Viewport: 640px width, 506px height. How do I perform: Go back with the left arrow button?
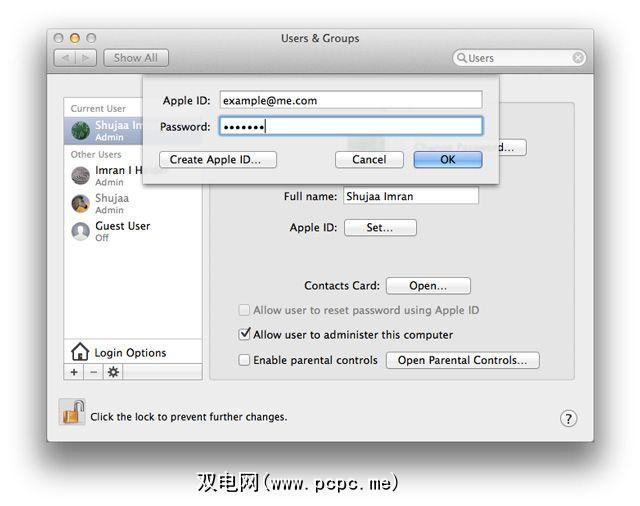click(65, 58)
